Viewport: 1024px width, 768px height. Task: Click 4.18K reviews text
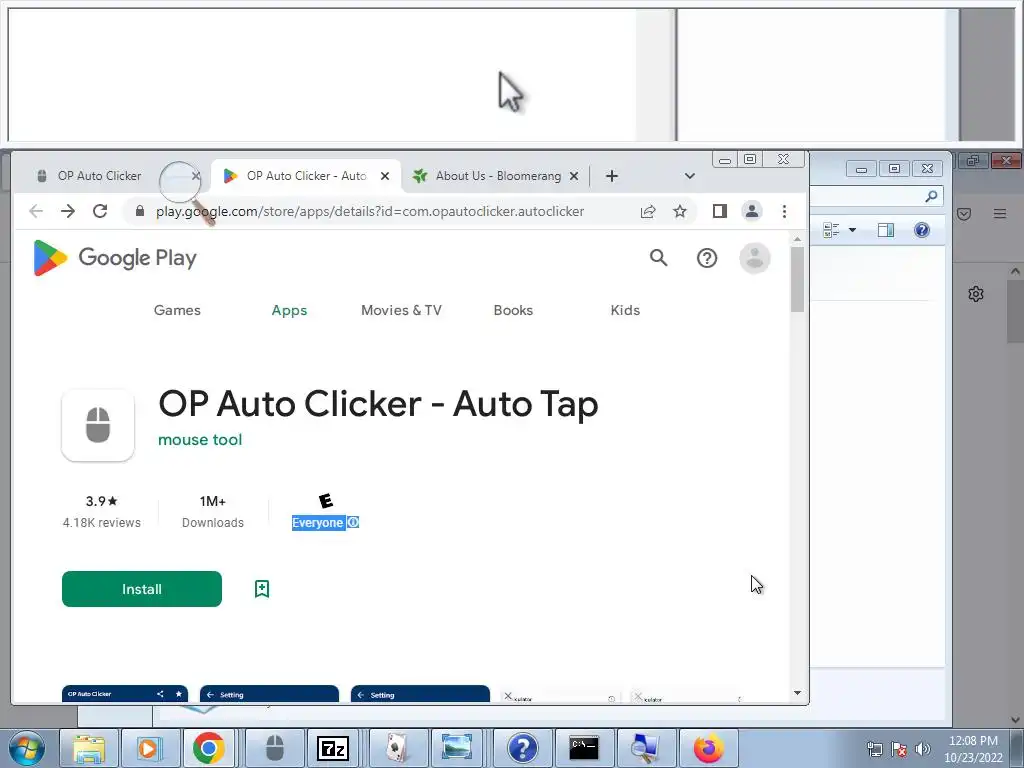102,522
